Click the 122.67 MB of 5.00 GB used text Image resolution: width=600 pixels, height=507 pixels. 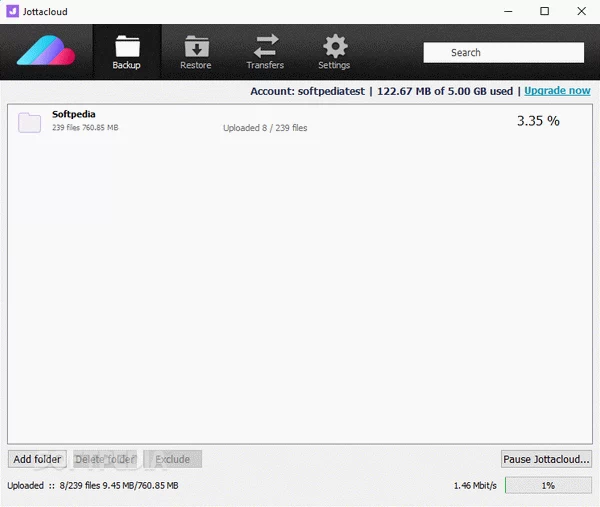[445, 91]
